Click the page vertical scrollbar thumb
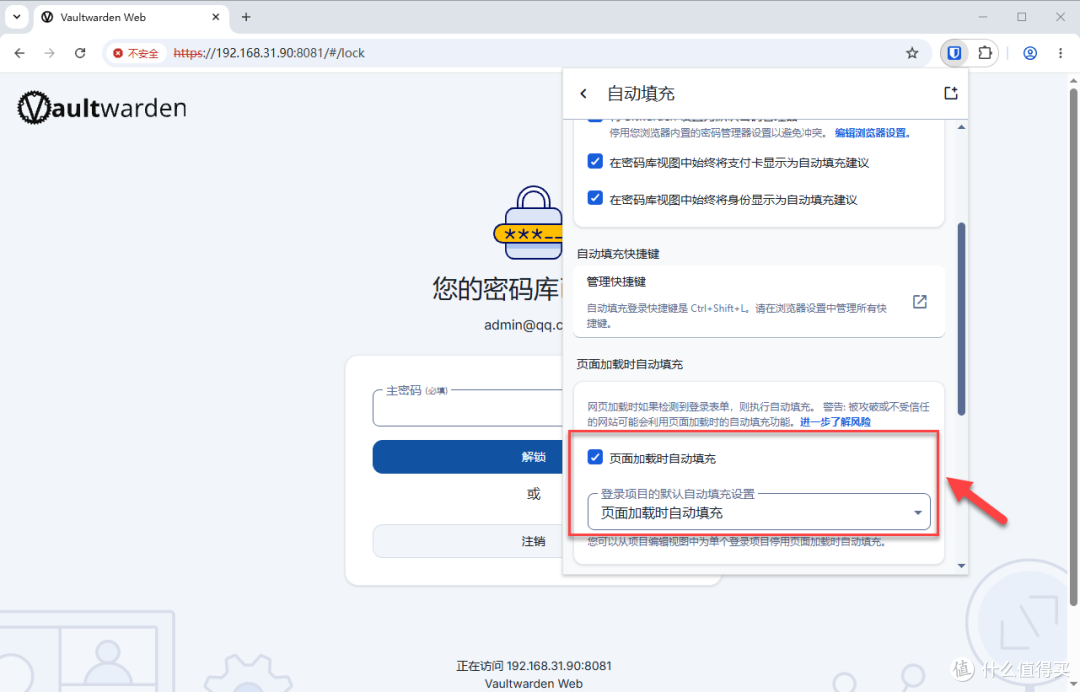Image resolution: width=1080 pixels, height=692 pixels. (1073, 347)
